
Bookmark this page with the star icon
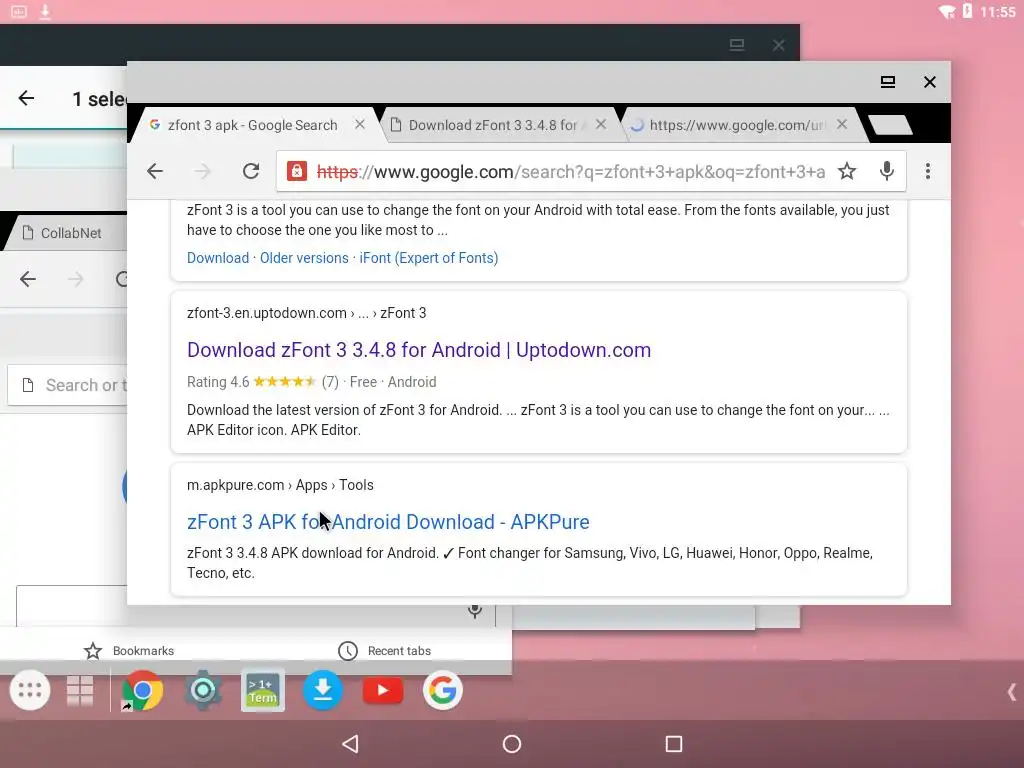click(x=847, y=171)
